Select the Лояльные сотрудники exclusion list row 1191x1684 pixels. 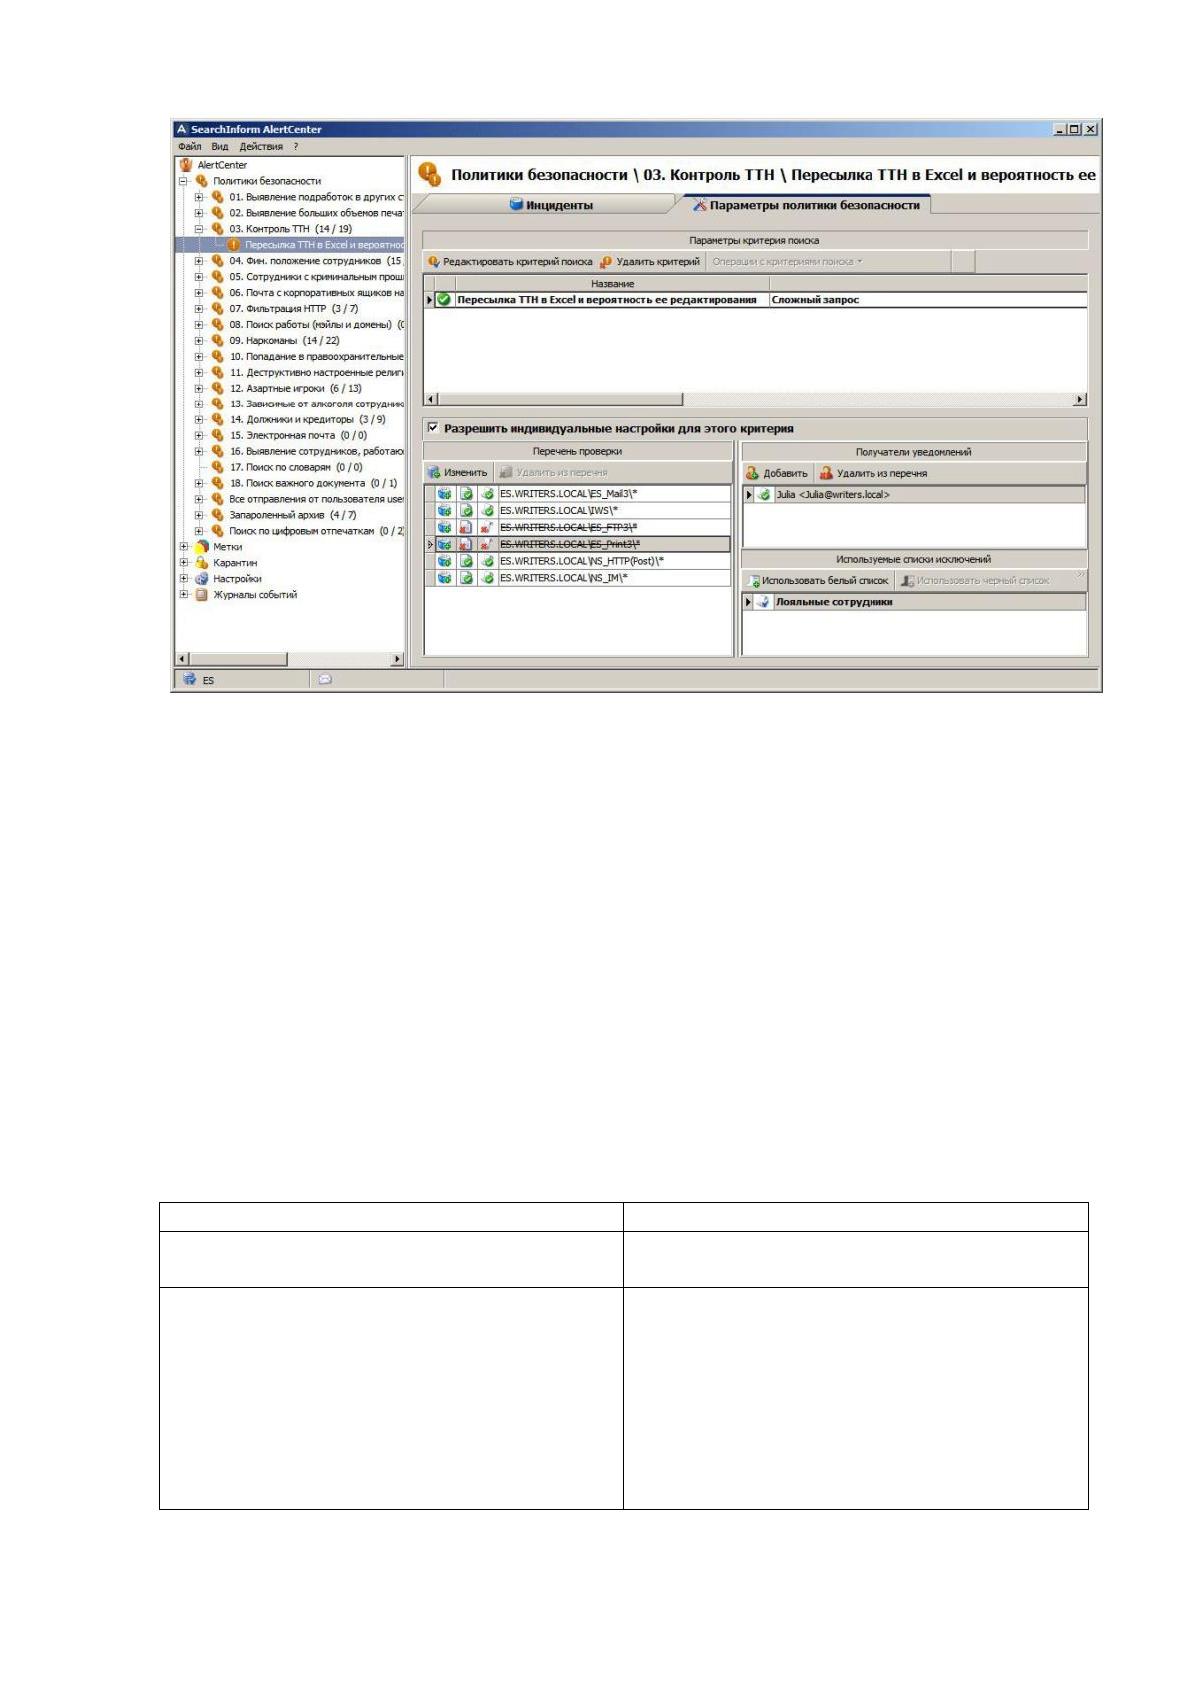pos(914,602)
